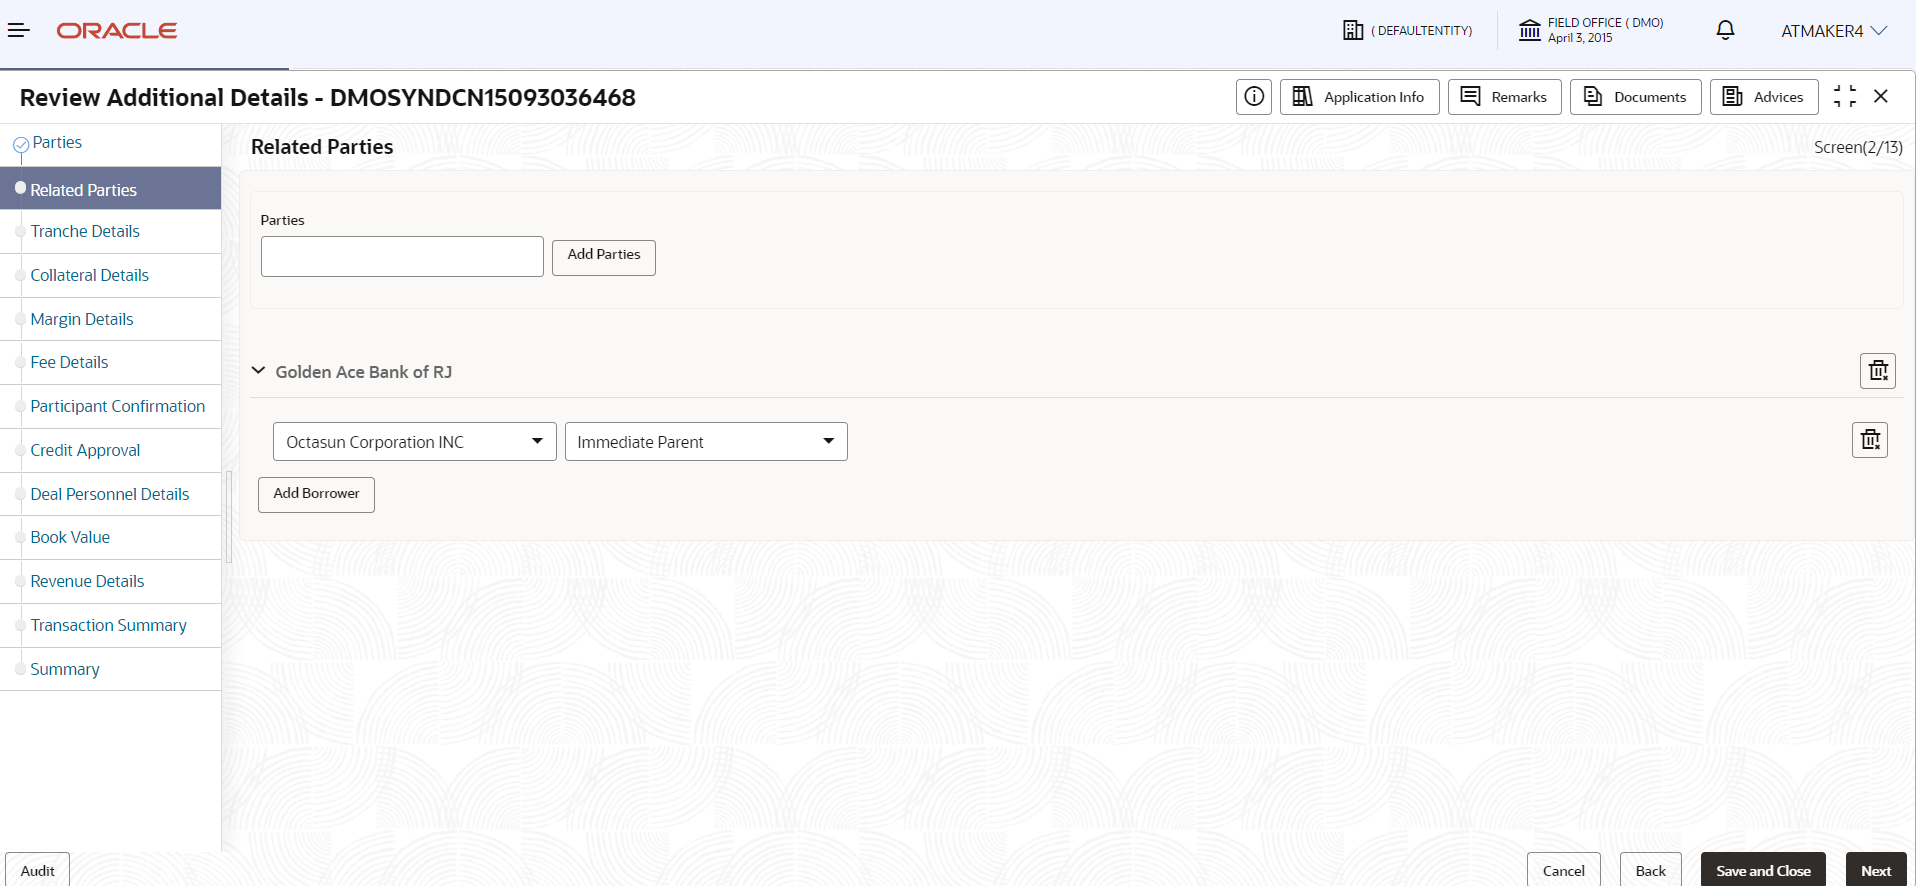The image size is (1916, 886).
Task: Click the Cancel button
Action: coord(1564,870)
